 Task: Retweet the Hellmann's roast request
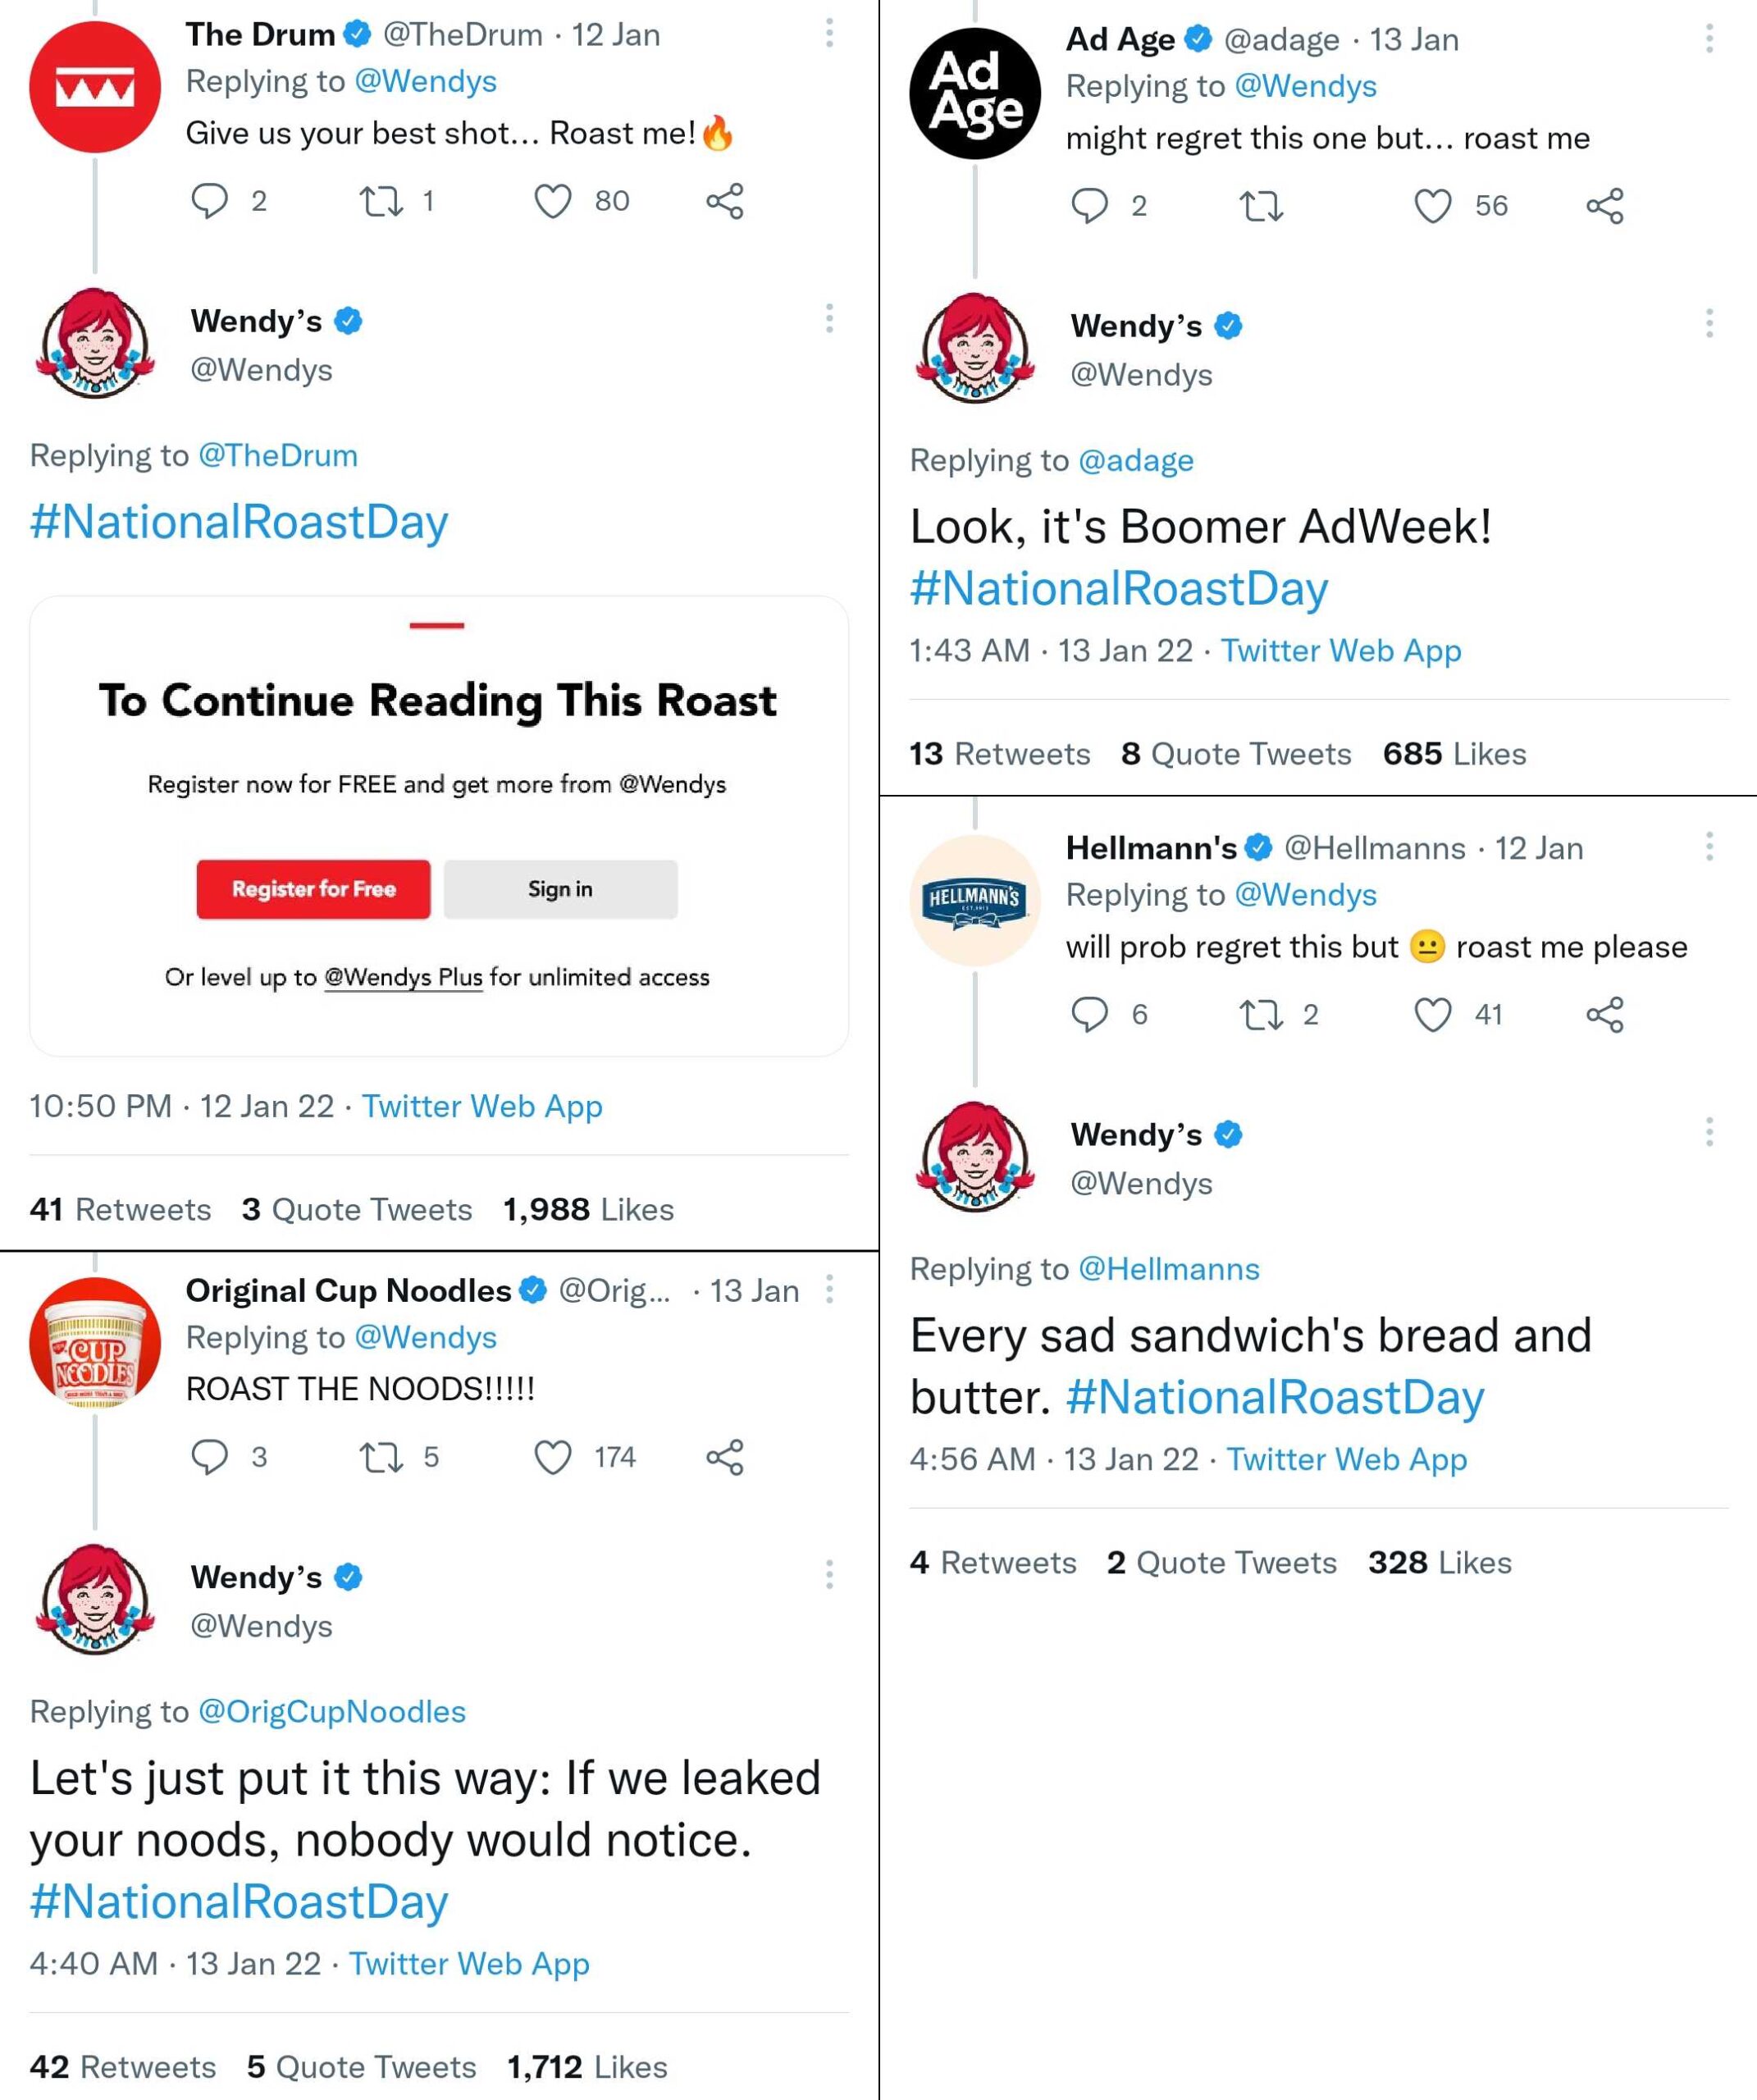[1261, 1015]
